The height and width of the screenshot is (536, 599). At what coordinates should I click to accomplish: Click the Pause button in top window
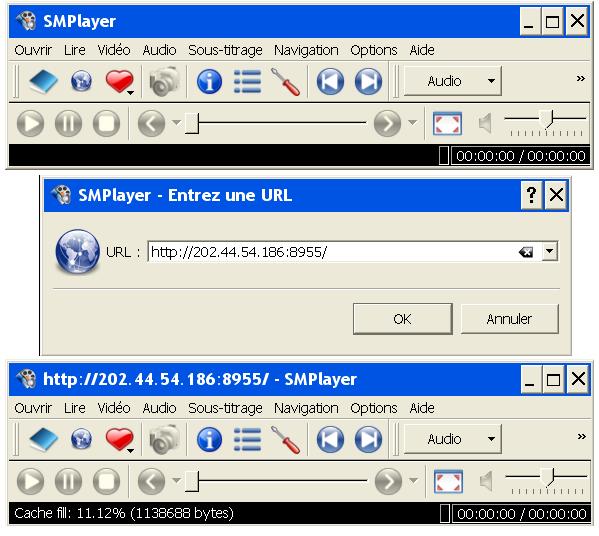(x=68, y=123)
